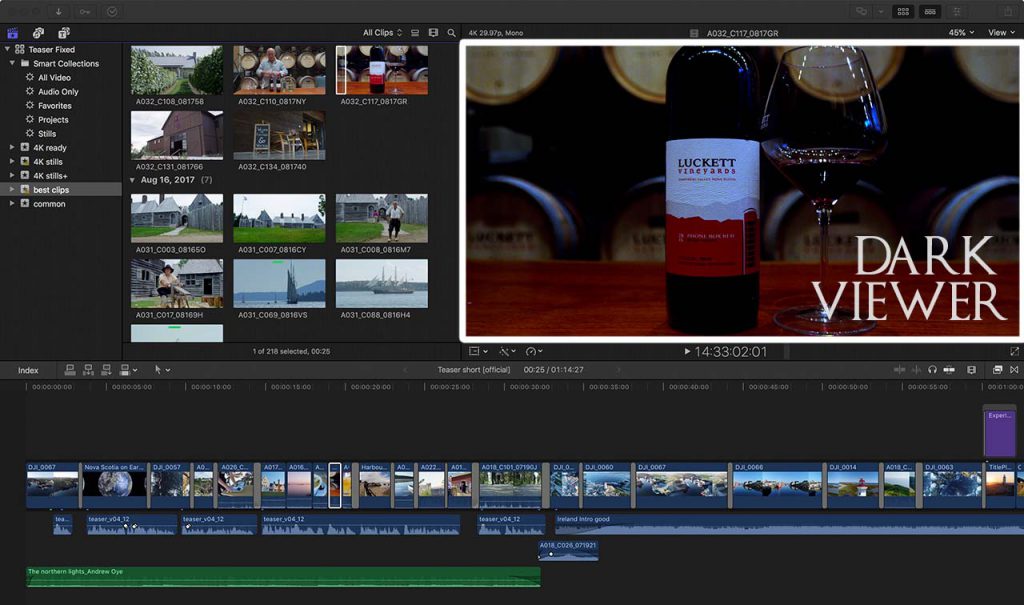Append selected clip to storyline
This screenshot has width=1024, height=605.
106,370
